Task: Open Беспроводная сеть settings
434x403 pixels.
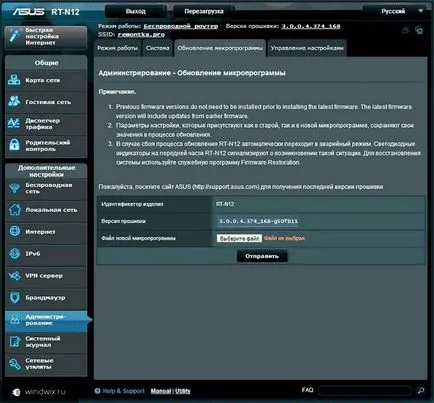Action: click(x=46, y=188)
